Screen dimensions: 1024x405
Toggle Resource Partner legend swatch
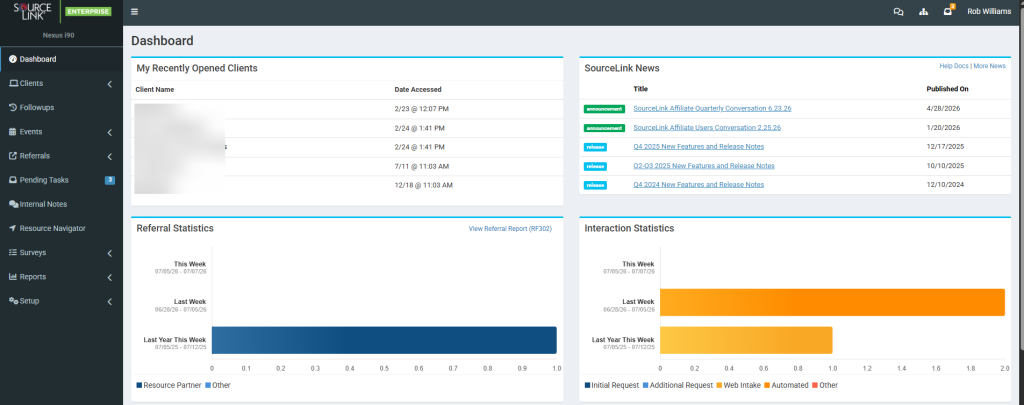click(139, 385)
